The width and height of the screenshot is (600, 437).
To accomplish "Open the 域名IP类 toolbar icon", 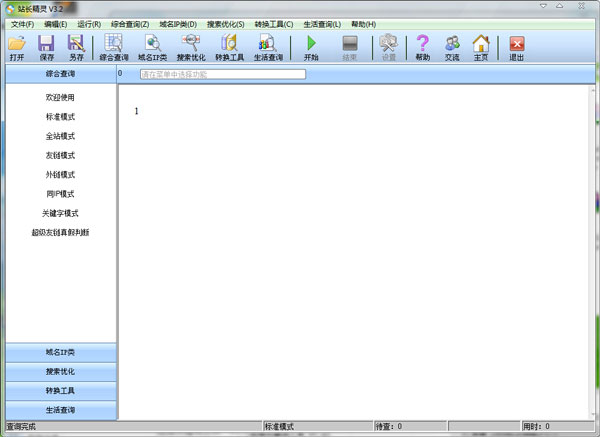I will [x=153, y=44].
